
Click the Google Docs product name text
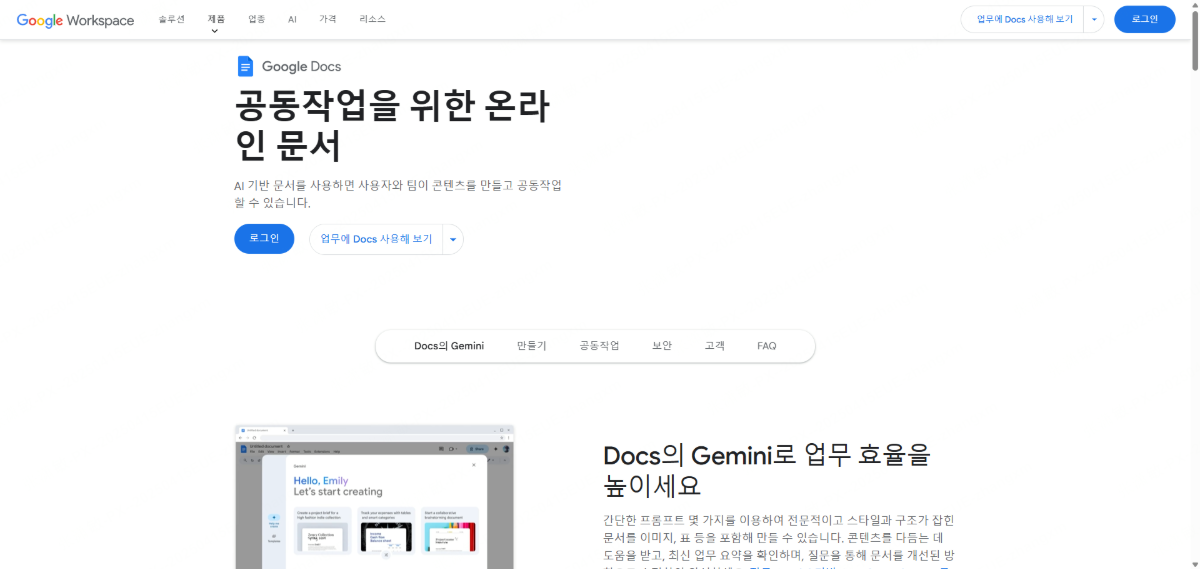click(301, 66)
